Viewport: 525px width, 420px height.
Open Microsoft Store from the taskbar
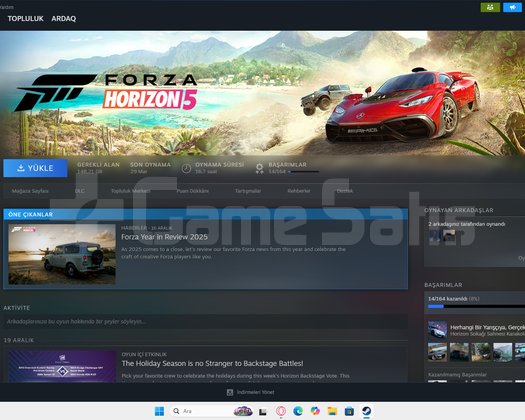349,411
